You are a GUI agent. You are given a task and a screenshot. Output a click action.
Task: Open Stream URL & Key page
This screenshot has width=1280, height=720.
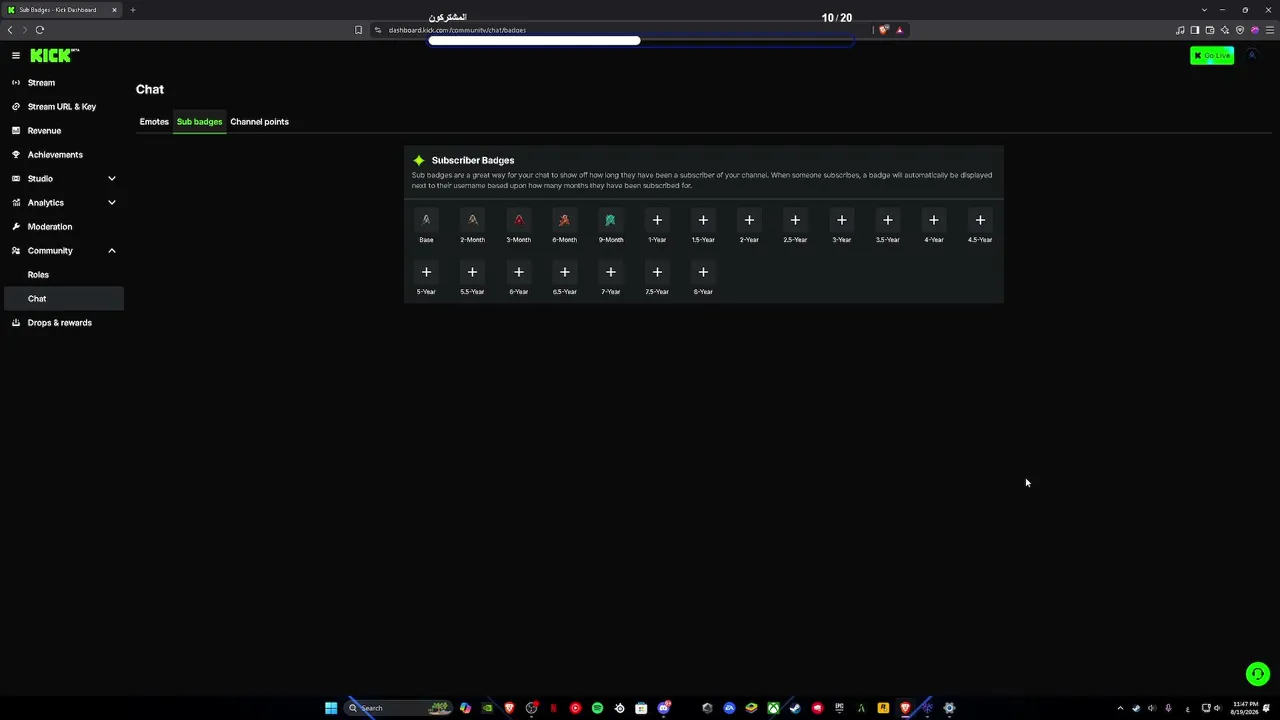point(62,107)
